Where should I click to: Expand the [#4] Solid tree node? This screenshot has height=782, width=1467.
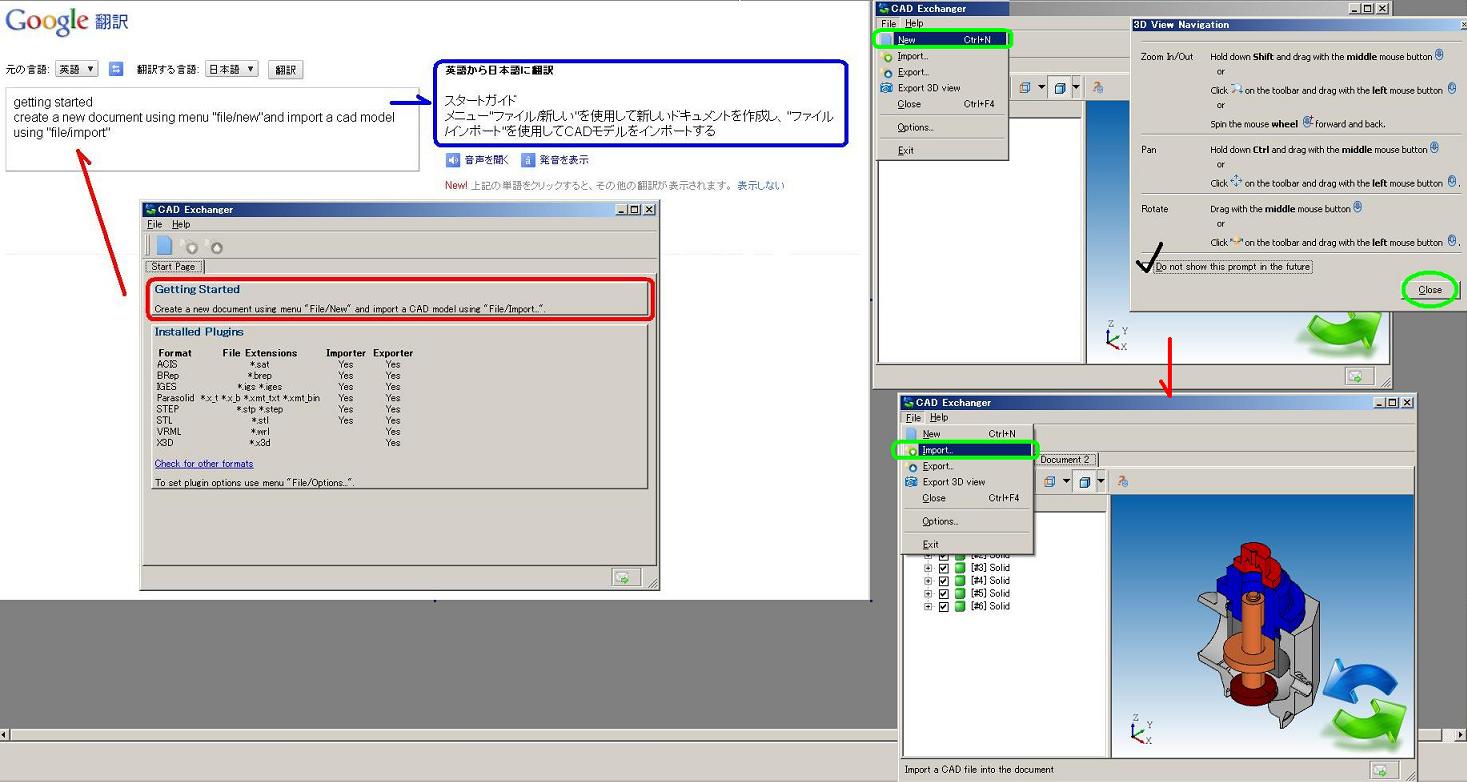(x=928, y=581)
